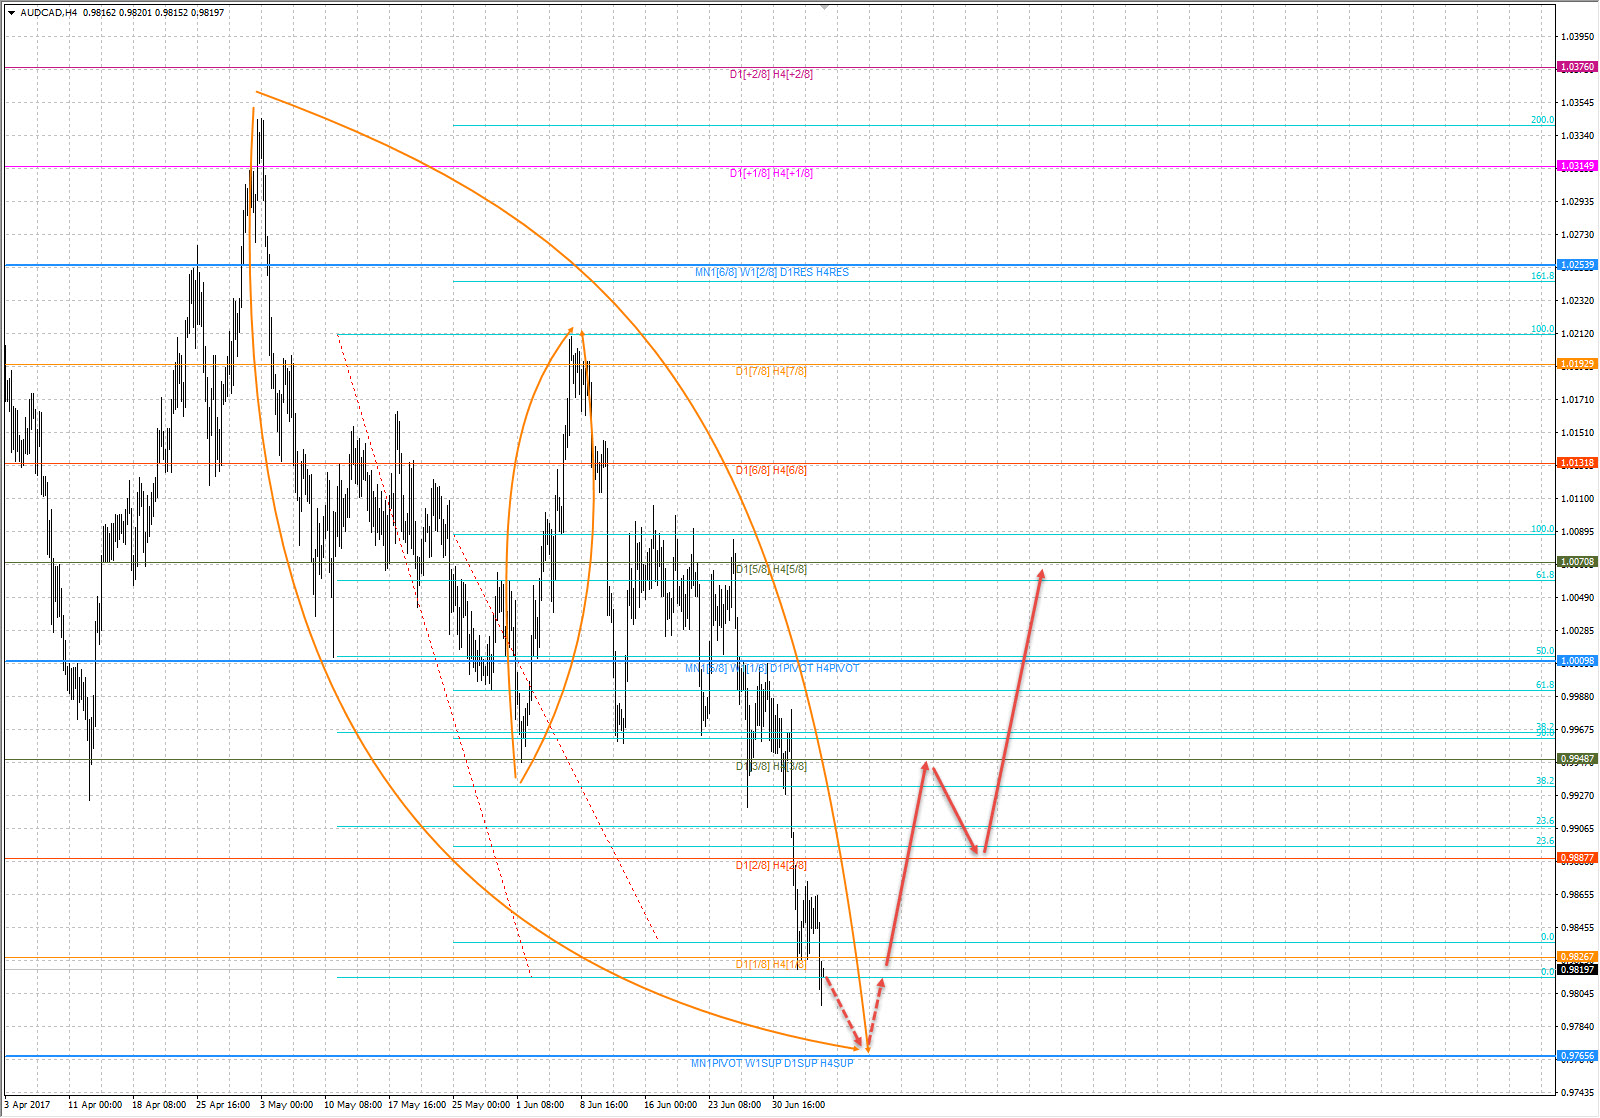Viewport: 1600px width, 1118px height.
Task: Select the D1[7/8] H4[7/8] orange label
Action: pyautogui.click(x=771, y=371)
